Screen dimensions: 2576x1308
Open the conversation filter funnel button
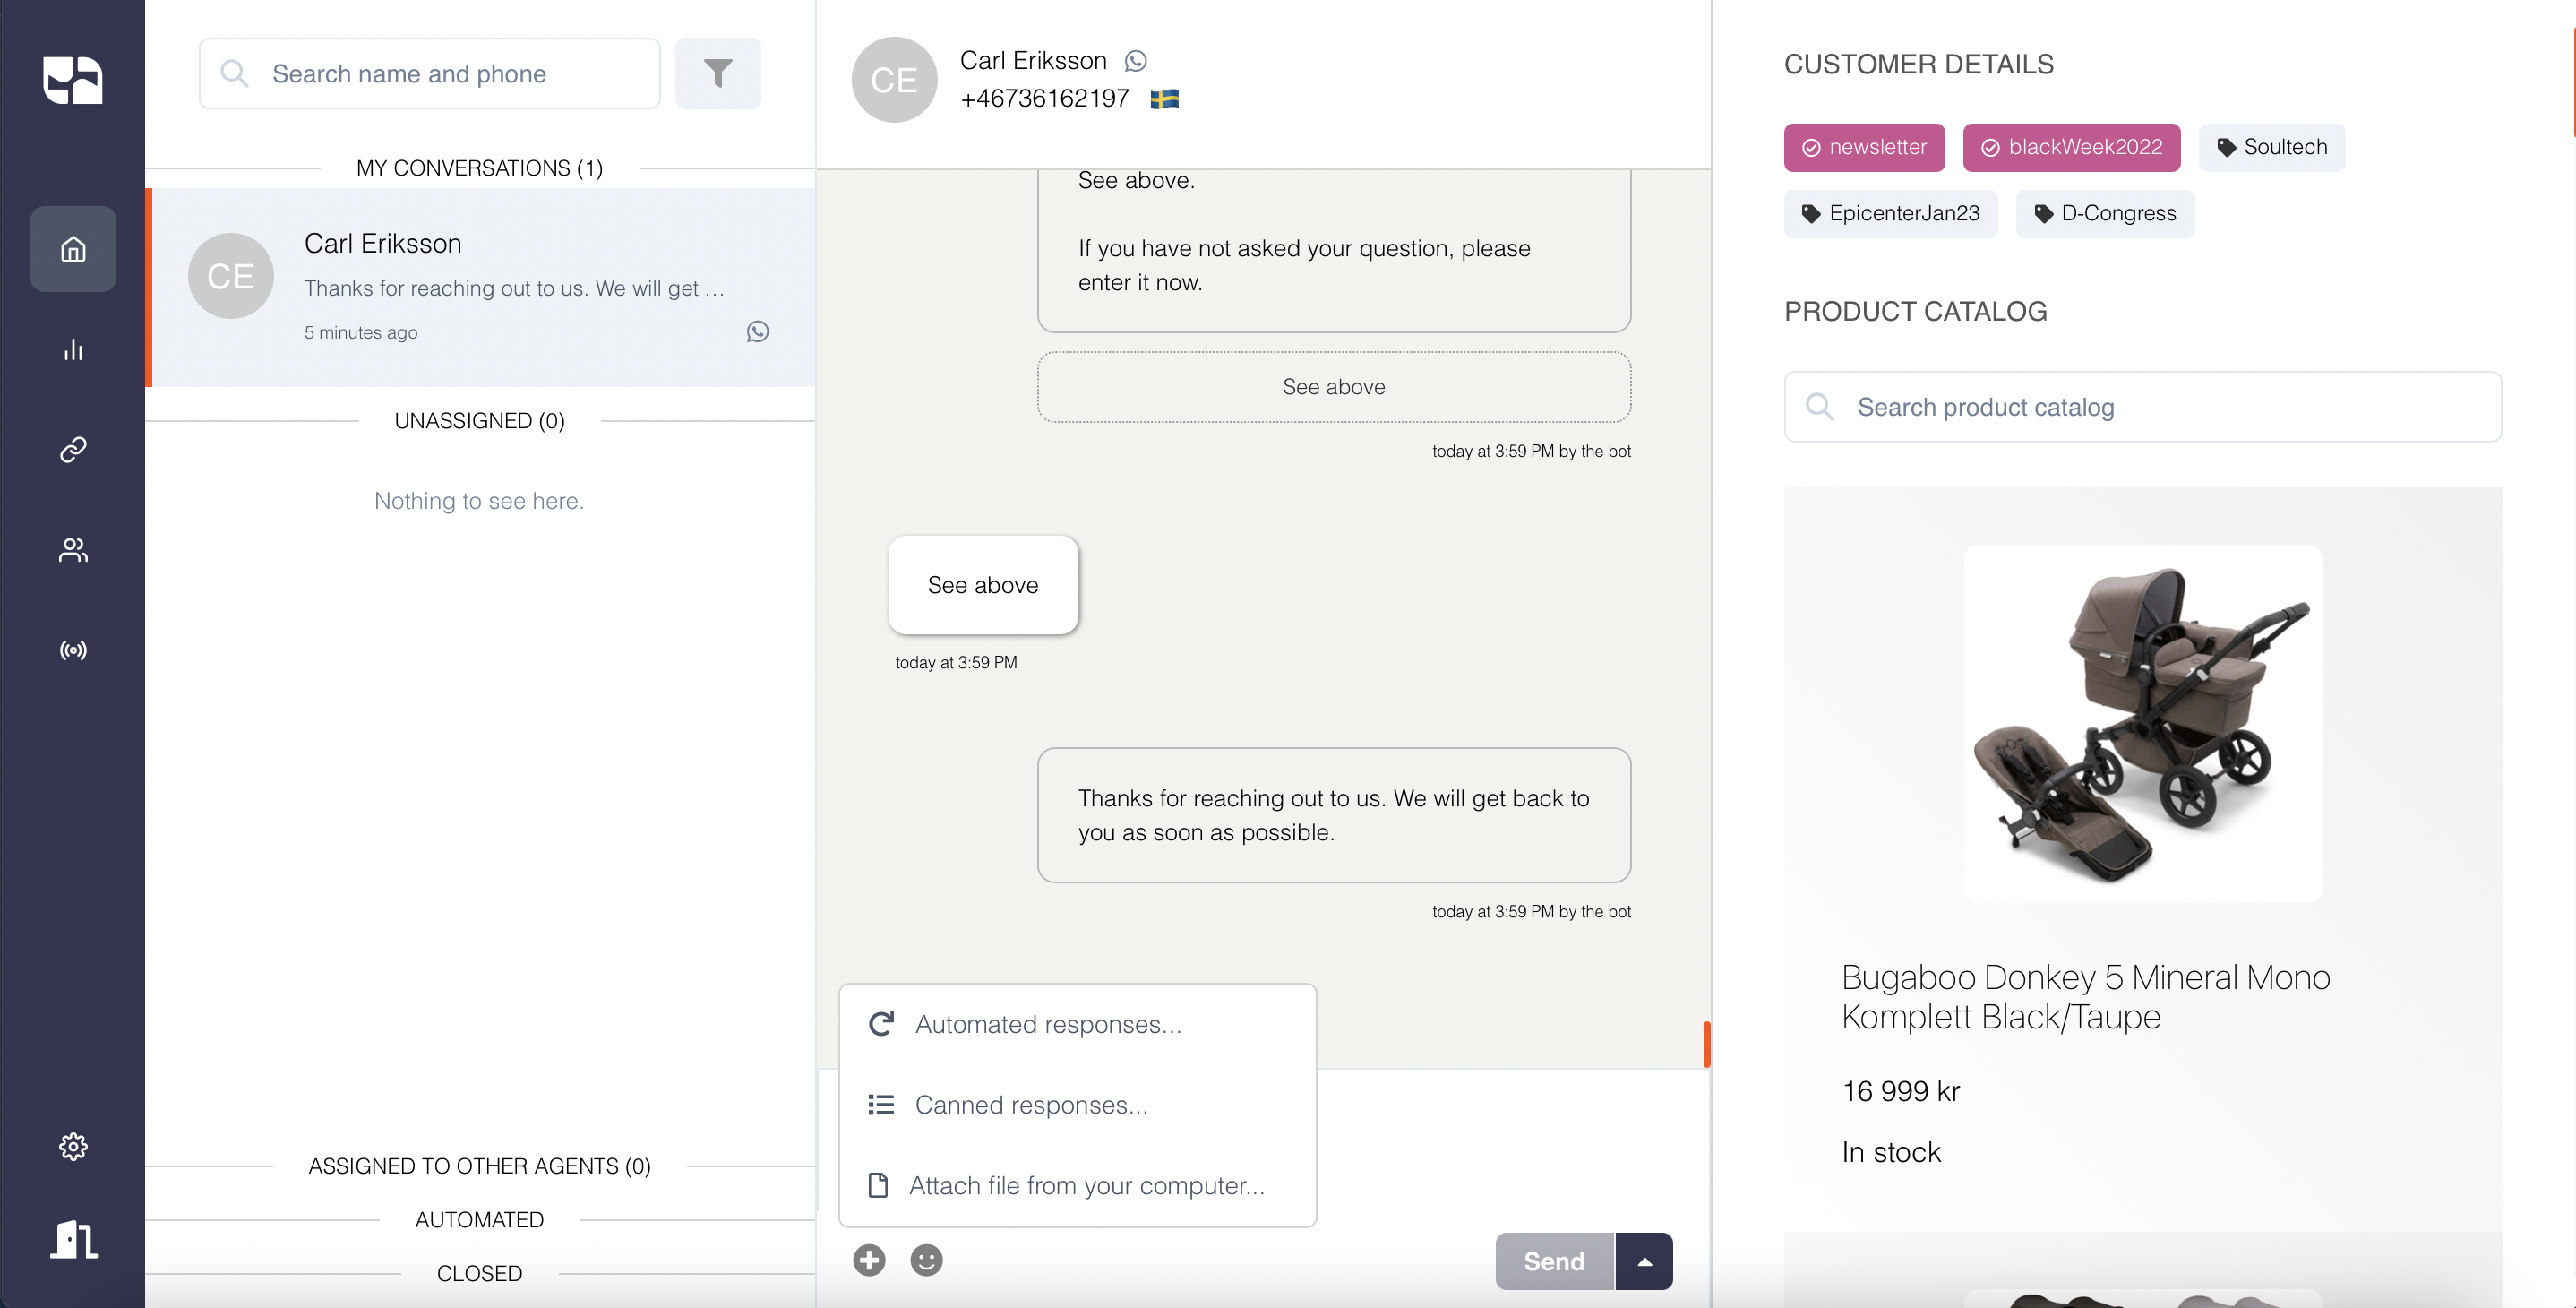click(717, 73)
